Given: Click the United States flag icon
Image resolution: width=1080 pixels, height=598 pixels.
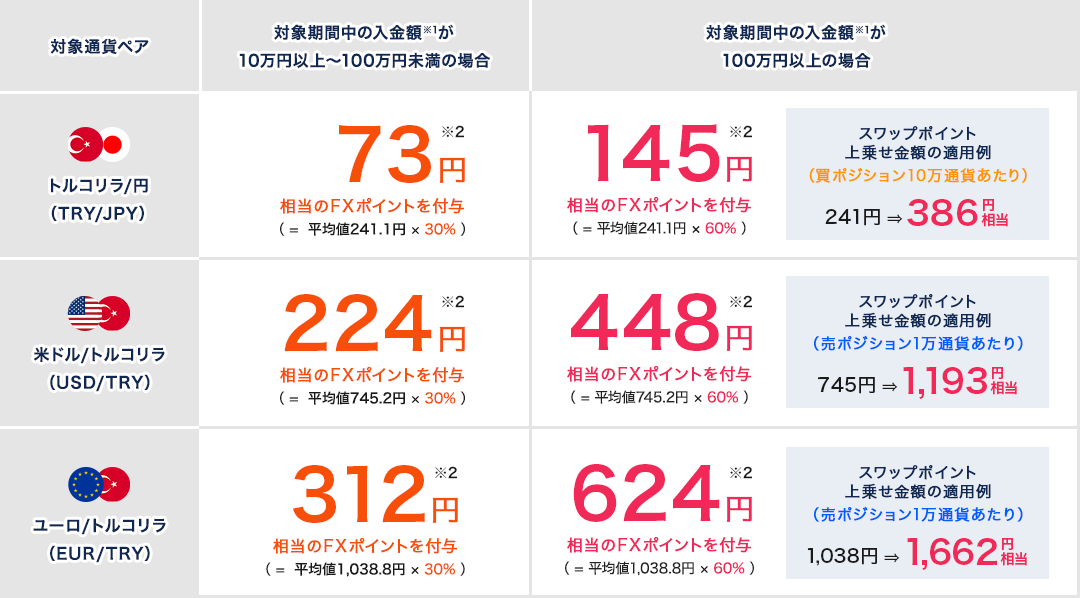Looking at the screenshot, I should 83,314.
